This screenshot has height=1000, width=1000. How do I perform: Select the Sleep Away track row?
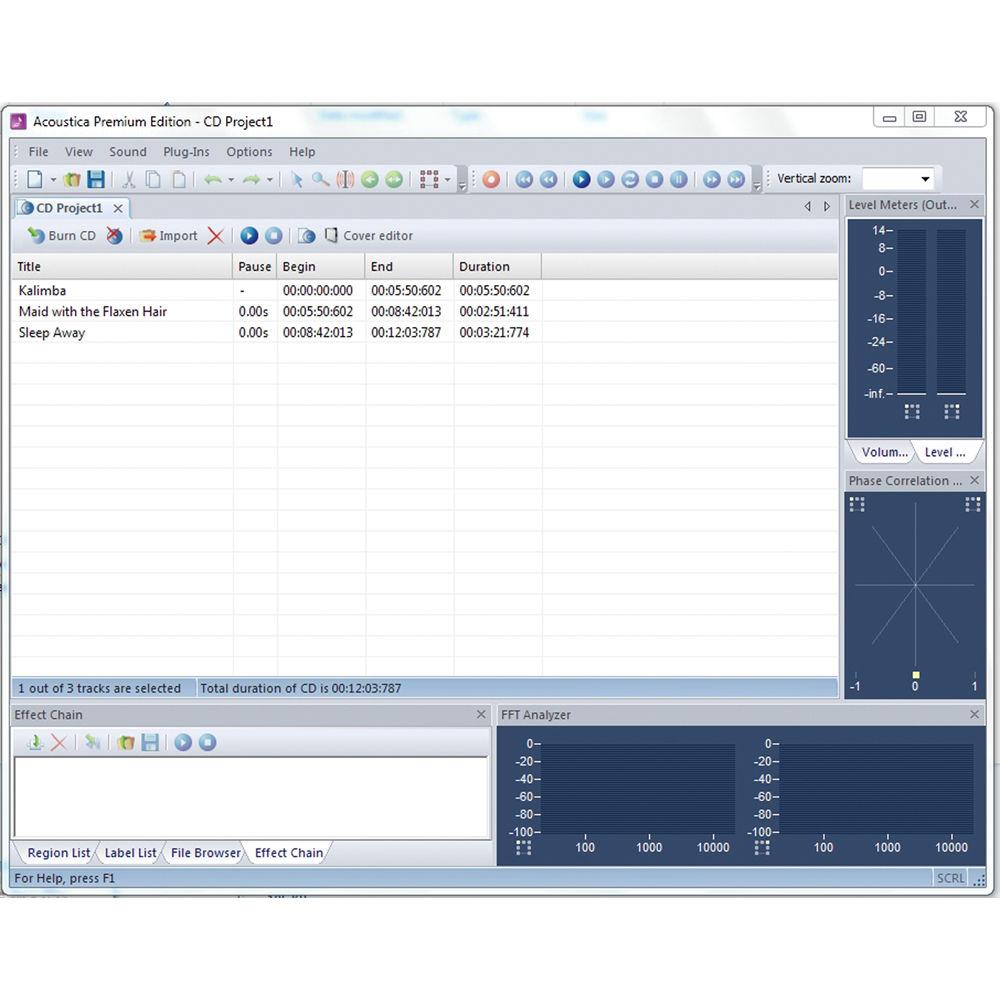(52, 333)
